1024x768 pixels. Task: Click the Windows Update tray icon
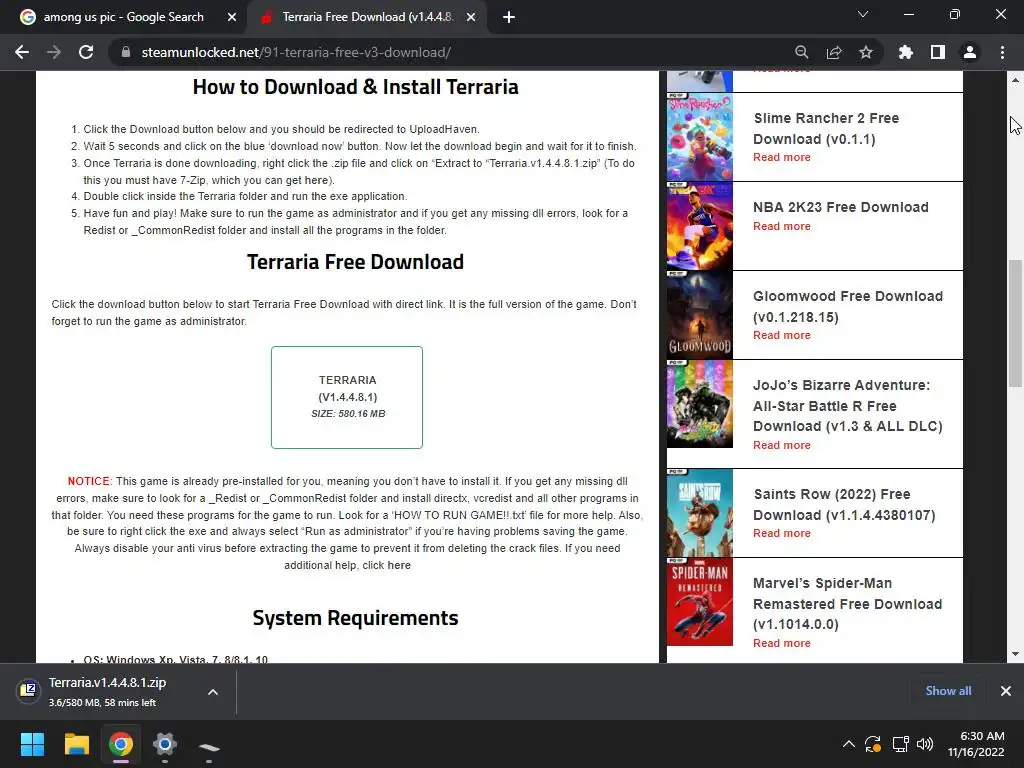pyautogui.click(x=873, y=744)
